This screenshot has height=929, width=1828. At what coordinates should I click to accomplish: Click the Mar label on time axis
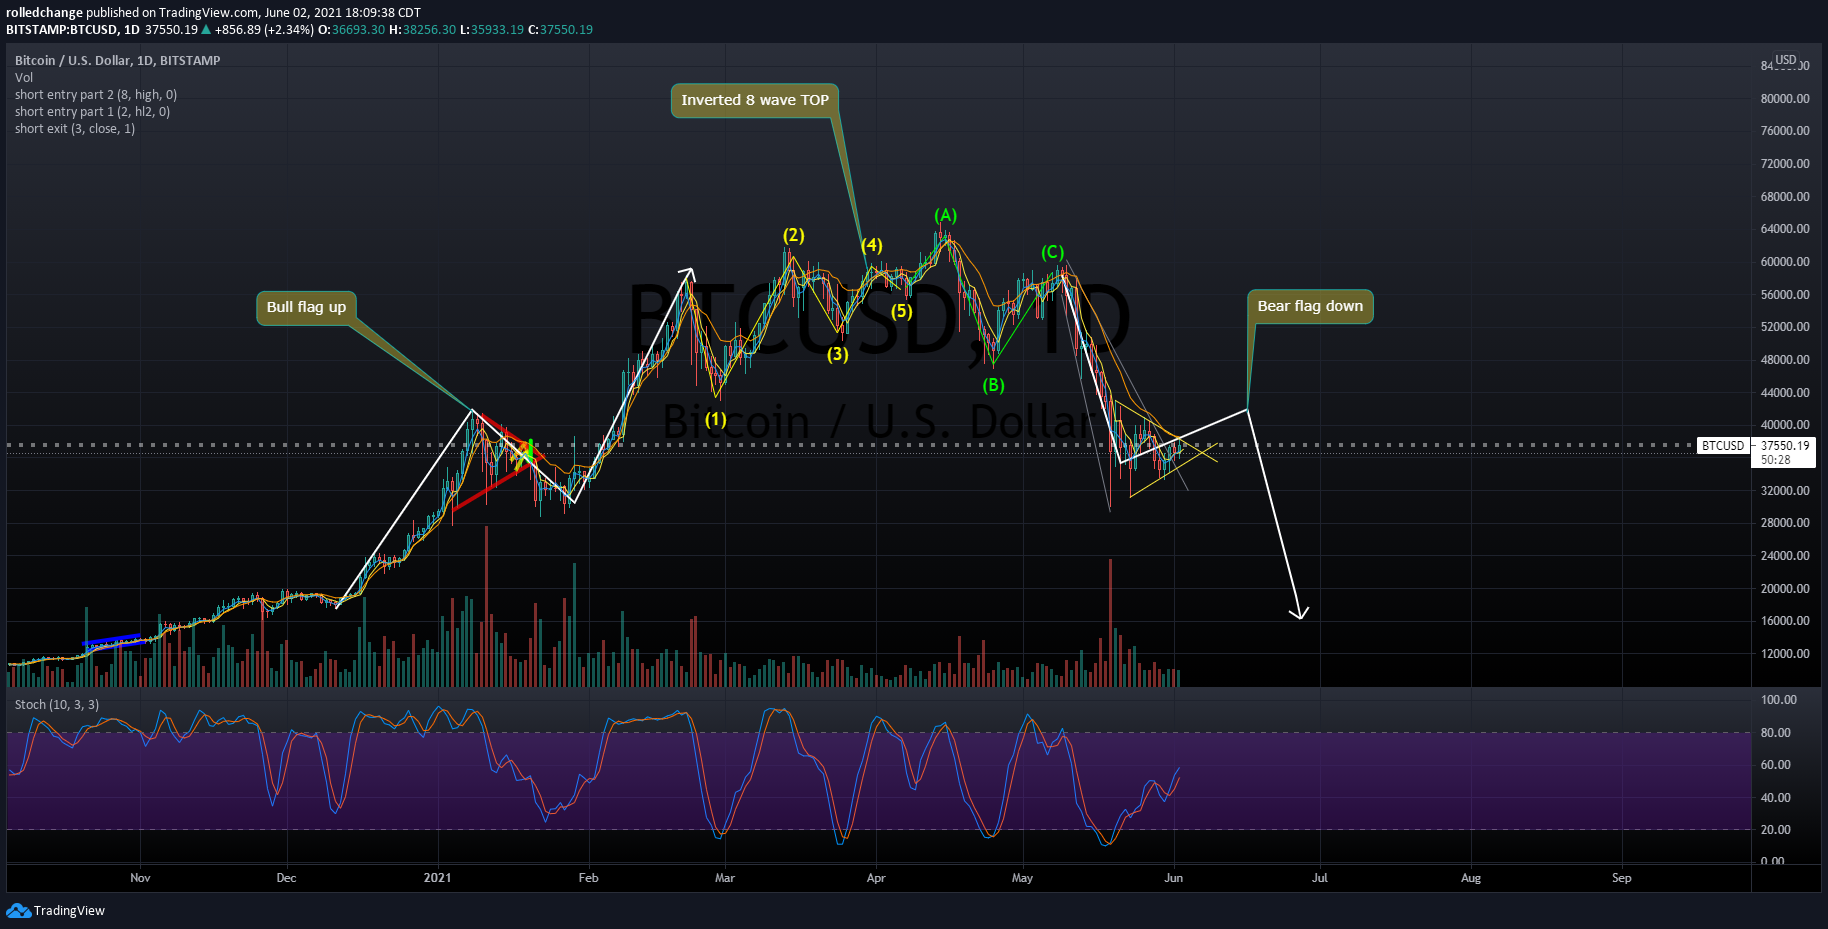725,878
